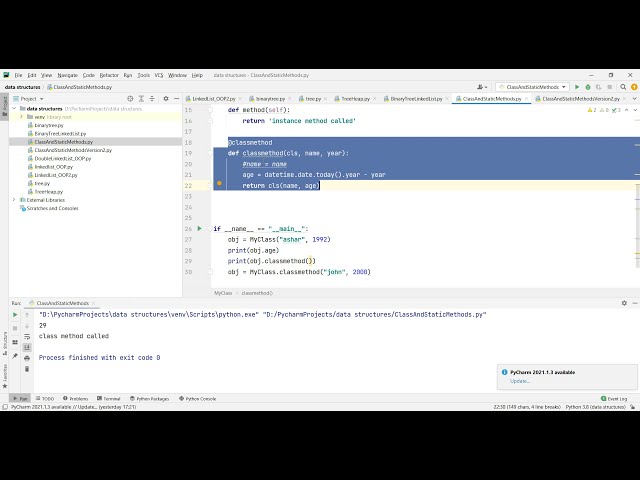Screen dimensions: 640x480
Task: Expand External Libraries node
Action: 14,200
